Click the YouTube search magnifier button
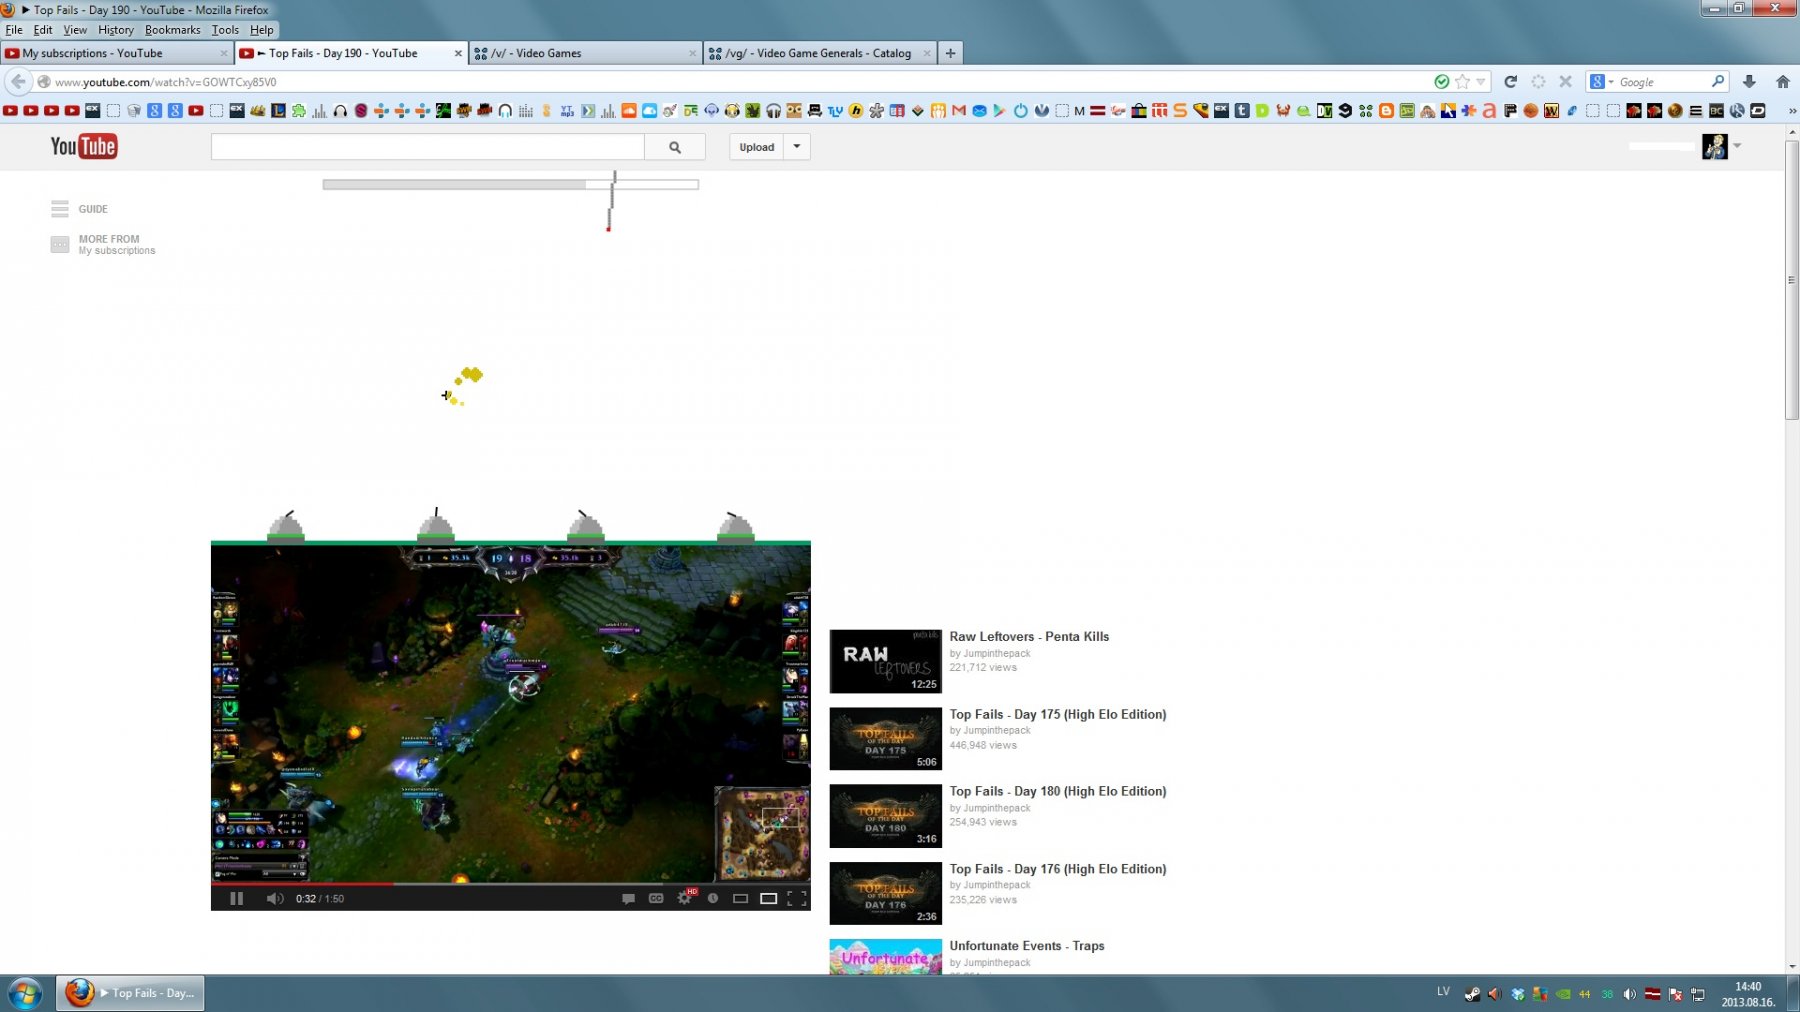1800x1012 pixels. (x=675, y=147)
